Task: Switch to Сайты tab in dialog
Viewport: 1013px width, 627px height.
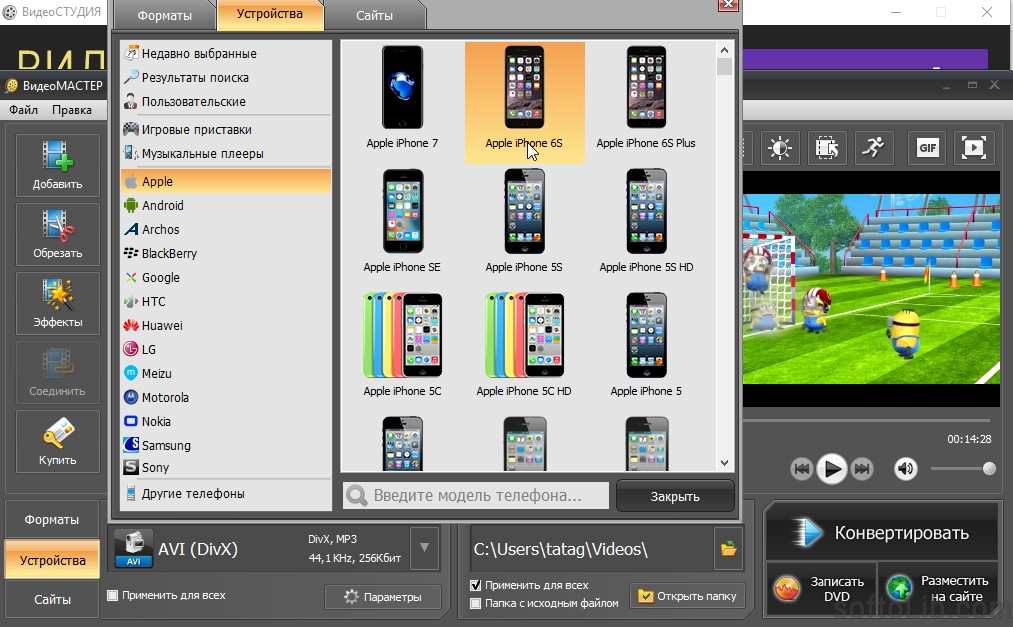Action: coord(374,15)
